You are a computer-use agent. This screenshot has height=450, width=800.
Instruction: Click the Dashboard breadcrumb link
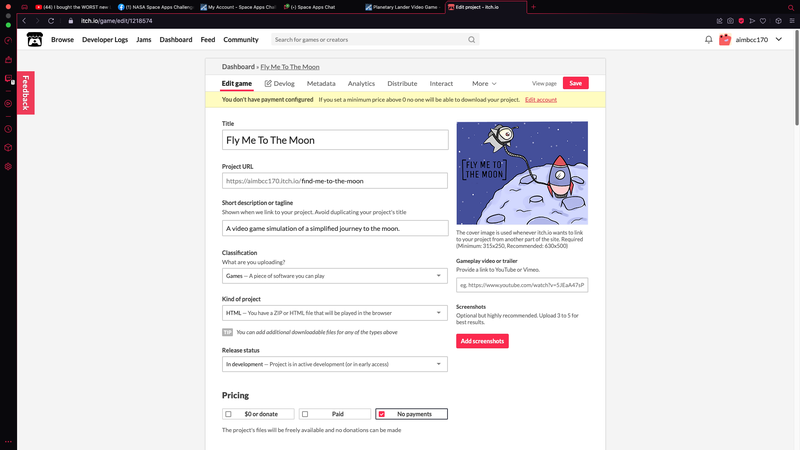[238, 67]
